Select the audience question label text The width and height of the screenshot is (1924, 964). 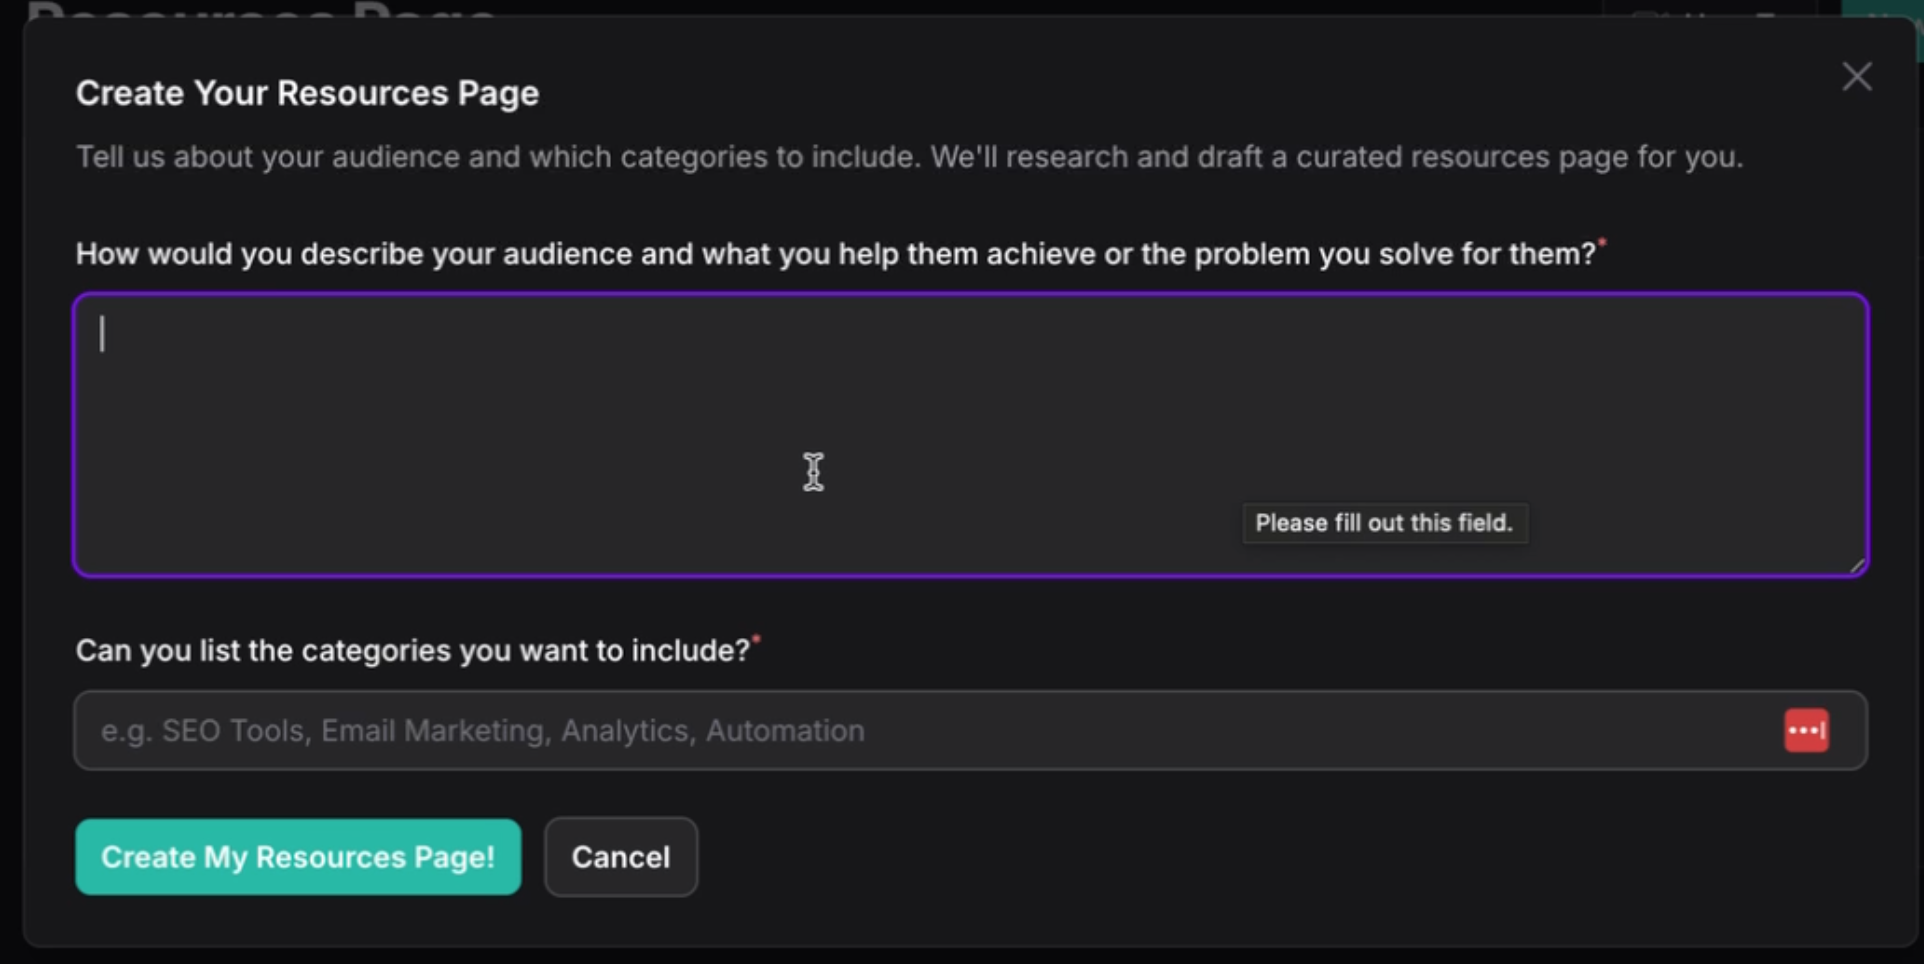(x=836, y=253)
